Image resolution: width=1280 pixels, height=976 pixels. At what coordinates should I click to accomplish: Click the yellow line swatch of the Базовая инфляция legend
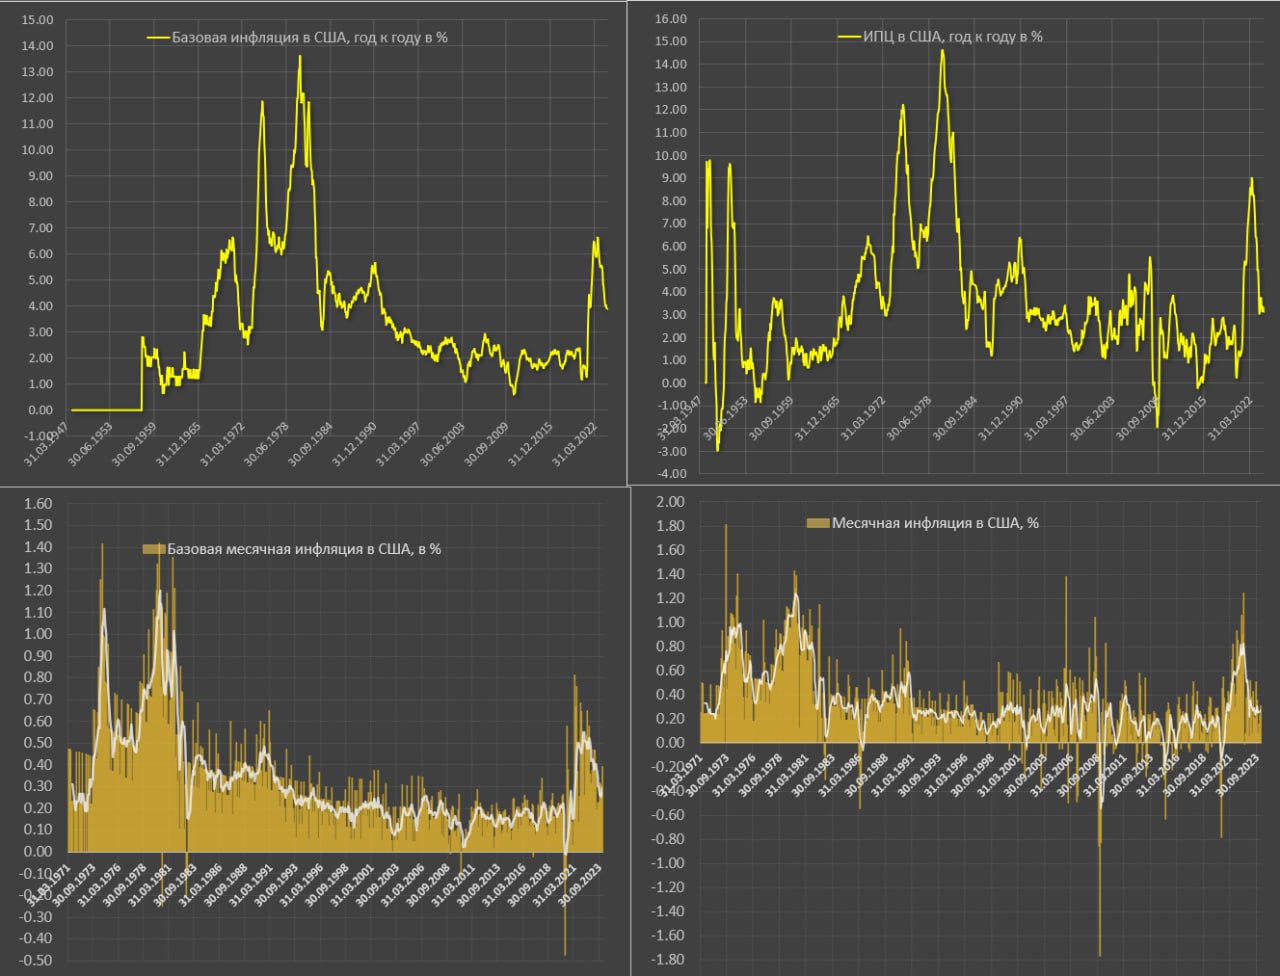coord(159,37)
